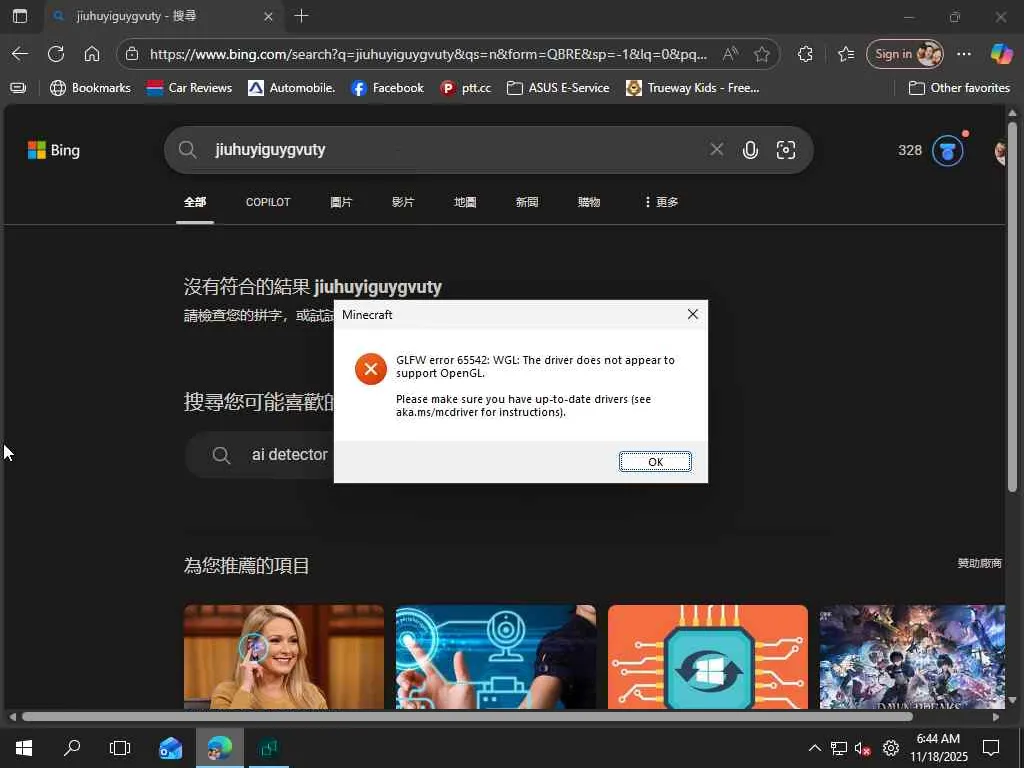Screen dimensions: 1024x768
Task: Switch to the COPILOT tab
Action: coord(268,202)
